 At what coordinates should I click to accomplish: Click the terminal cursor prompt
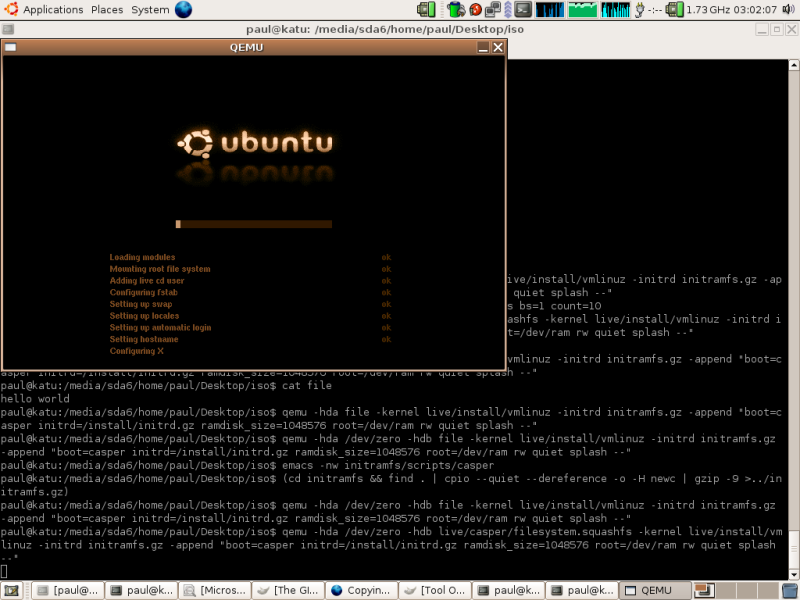click(4, 571)
